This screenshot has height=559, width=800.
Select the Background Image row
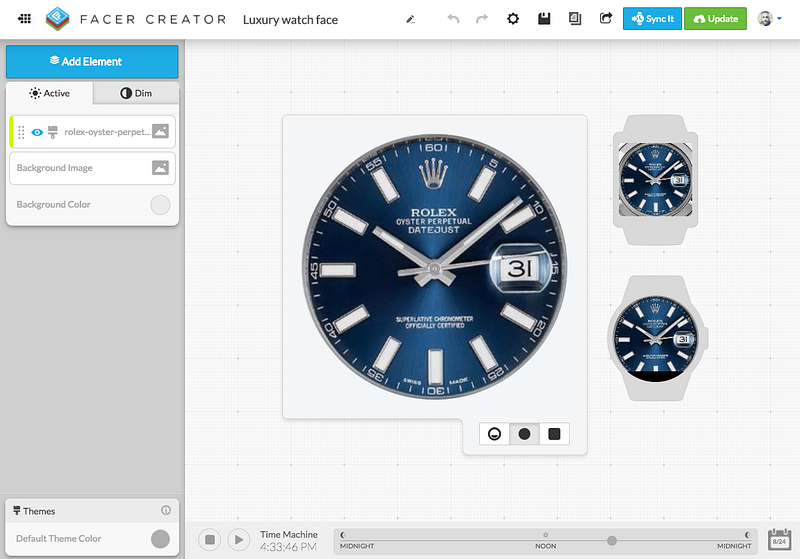(92, 168)
